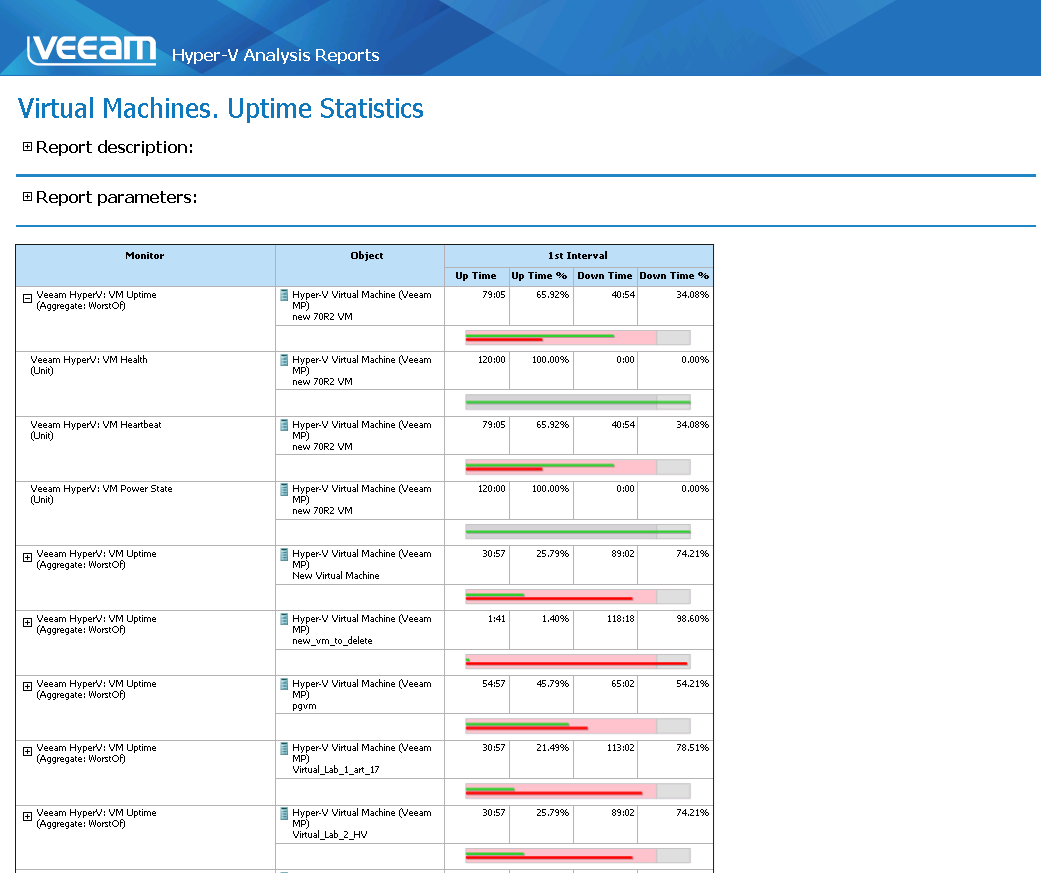Click the 98.60% down time value
This screenshot has height=873, width=1041.
(692, 619)
